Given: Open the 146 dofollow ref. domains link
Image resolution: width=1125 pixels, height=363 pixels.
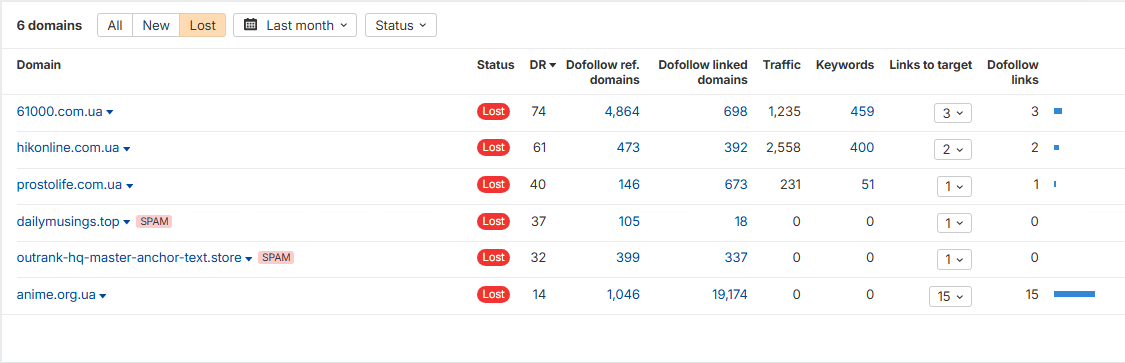Looking at the screenshot, I should coord(629,184).
